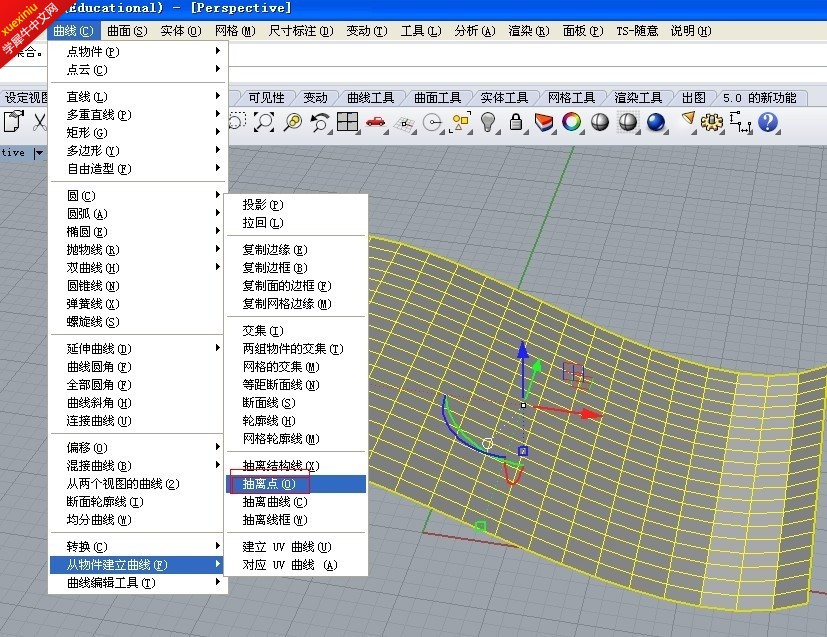
Task: Select 从两个视图的曲线(2) menu entry
Action: tap(138, 484)
